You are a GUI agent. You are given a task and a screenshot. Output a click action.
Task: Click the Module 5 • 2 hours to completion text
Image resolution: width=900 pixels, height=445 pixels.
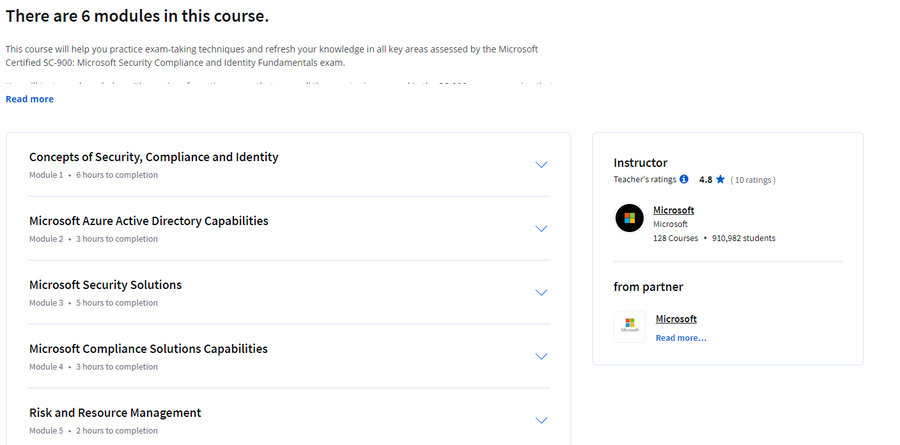coord(94,431)
